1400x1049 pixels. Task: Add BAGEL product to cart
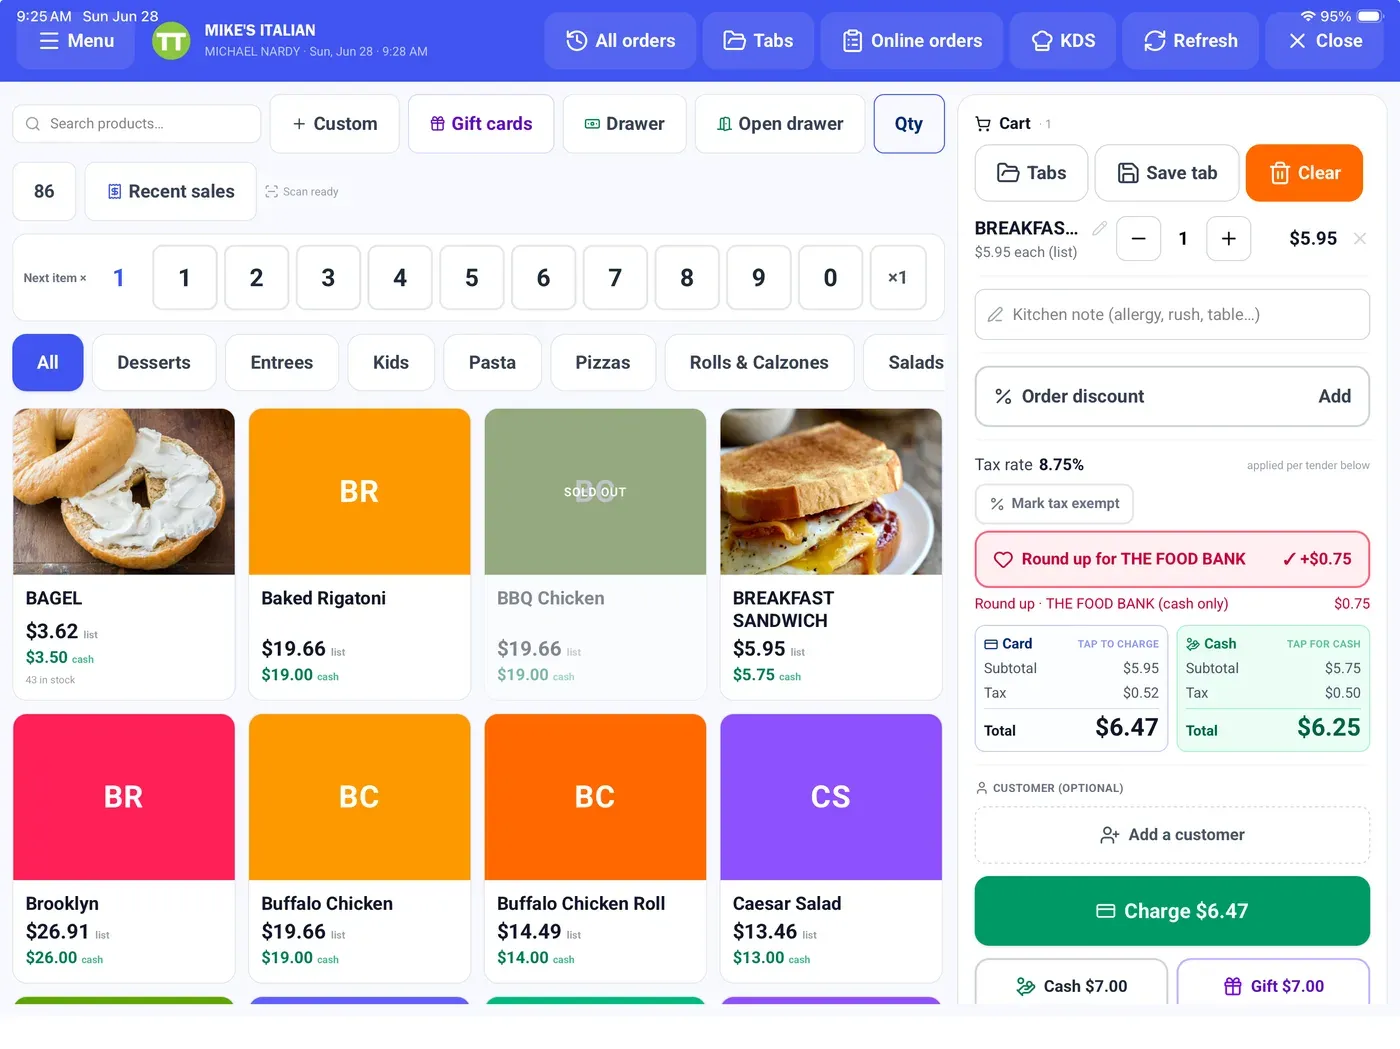(124, 554)
